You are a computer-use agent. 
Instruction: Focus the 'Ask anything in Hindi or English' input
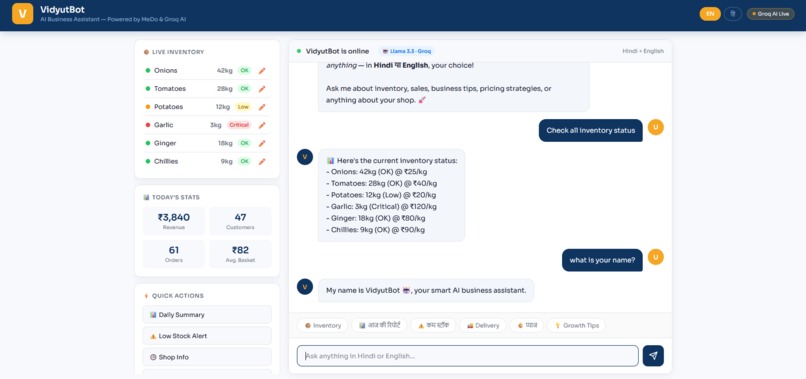468,356
